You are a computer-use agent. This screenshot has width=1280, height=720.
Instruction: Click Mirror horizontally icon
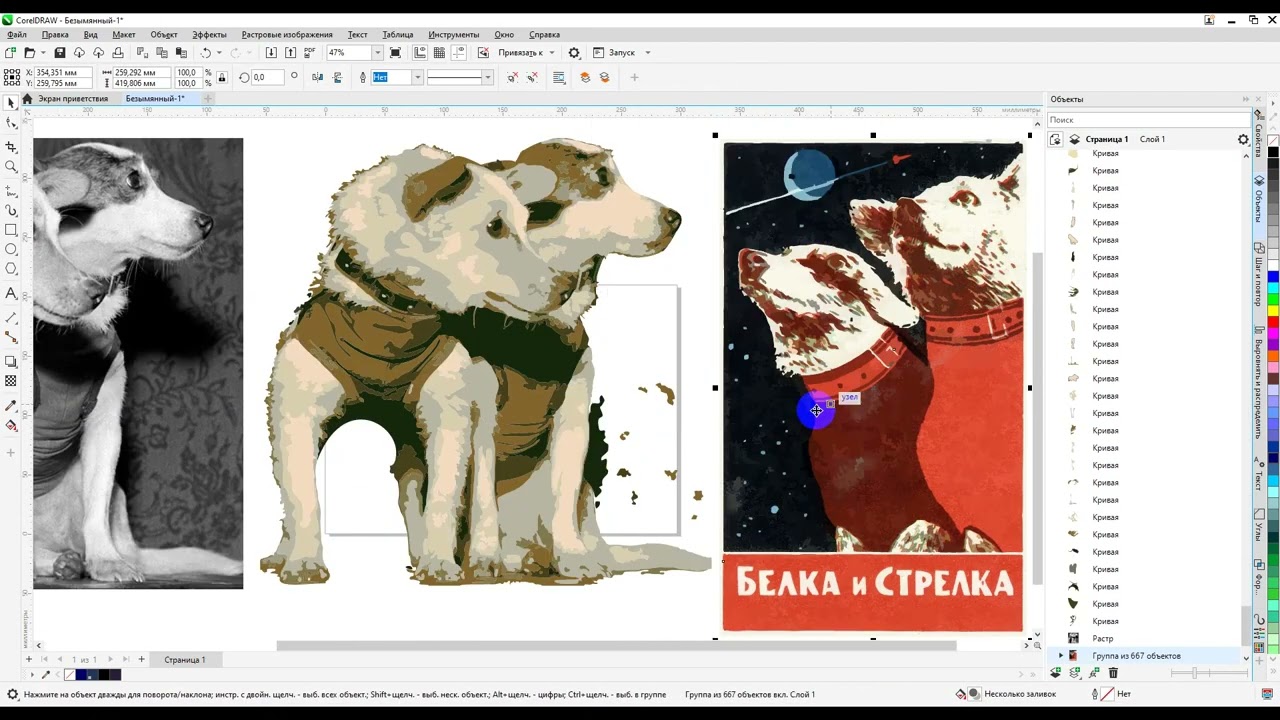(x=318, y=77)
